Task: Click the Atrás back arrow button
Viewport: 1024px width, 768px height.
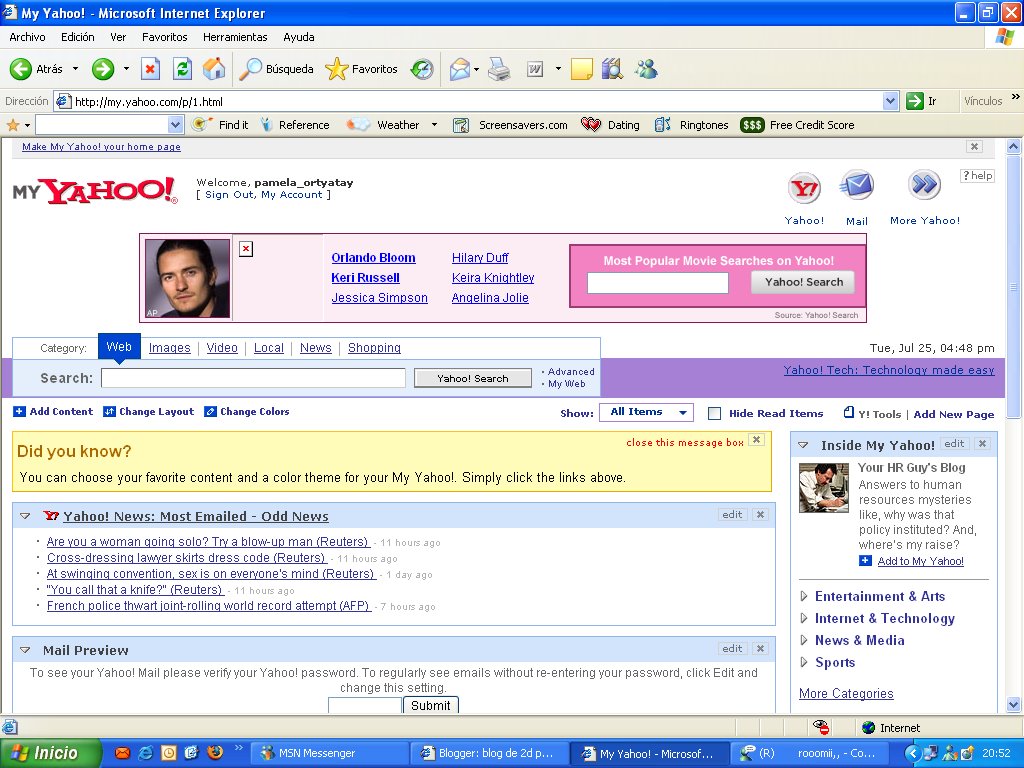Action: click(21, 69)
